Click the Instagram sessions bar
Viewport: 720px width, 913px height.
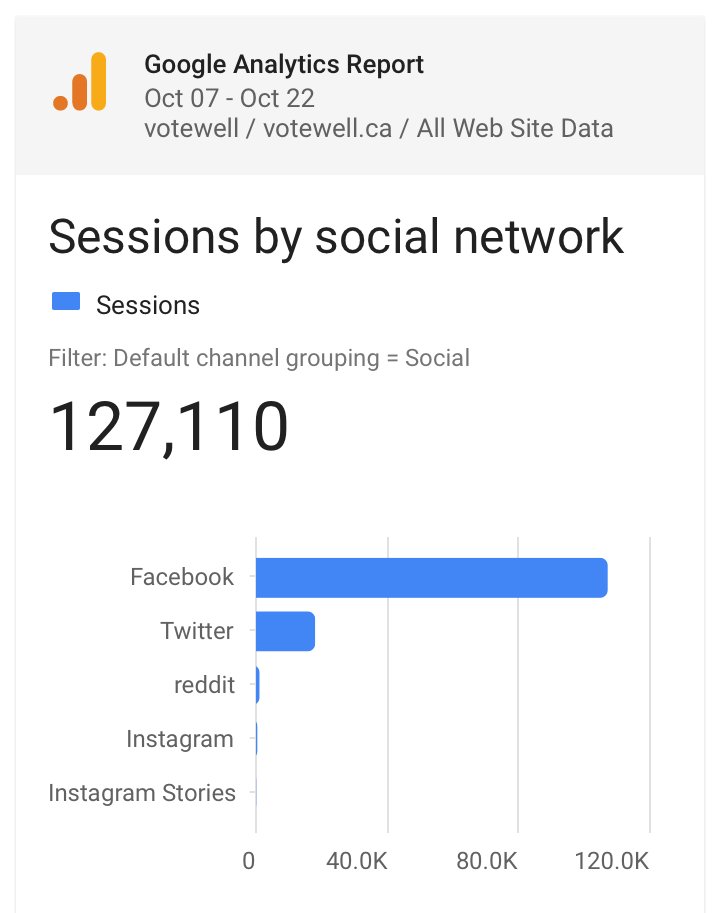click(x=257, y=739)
